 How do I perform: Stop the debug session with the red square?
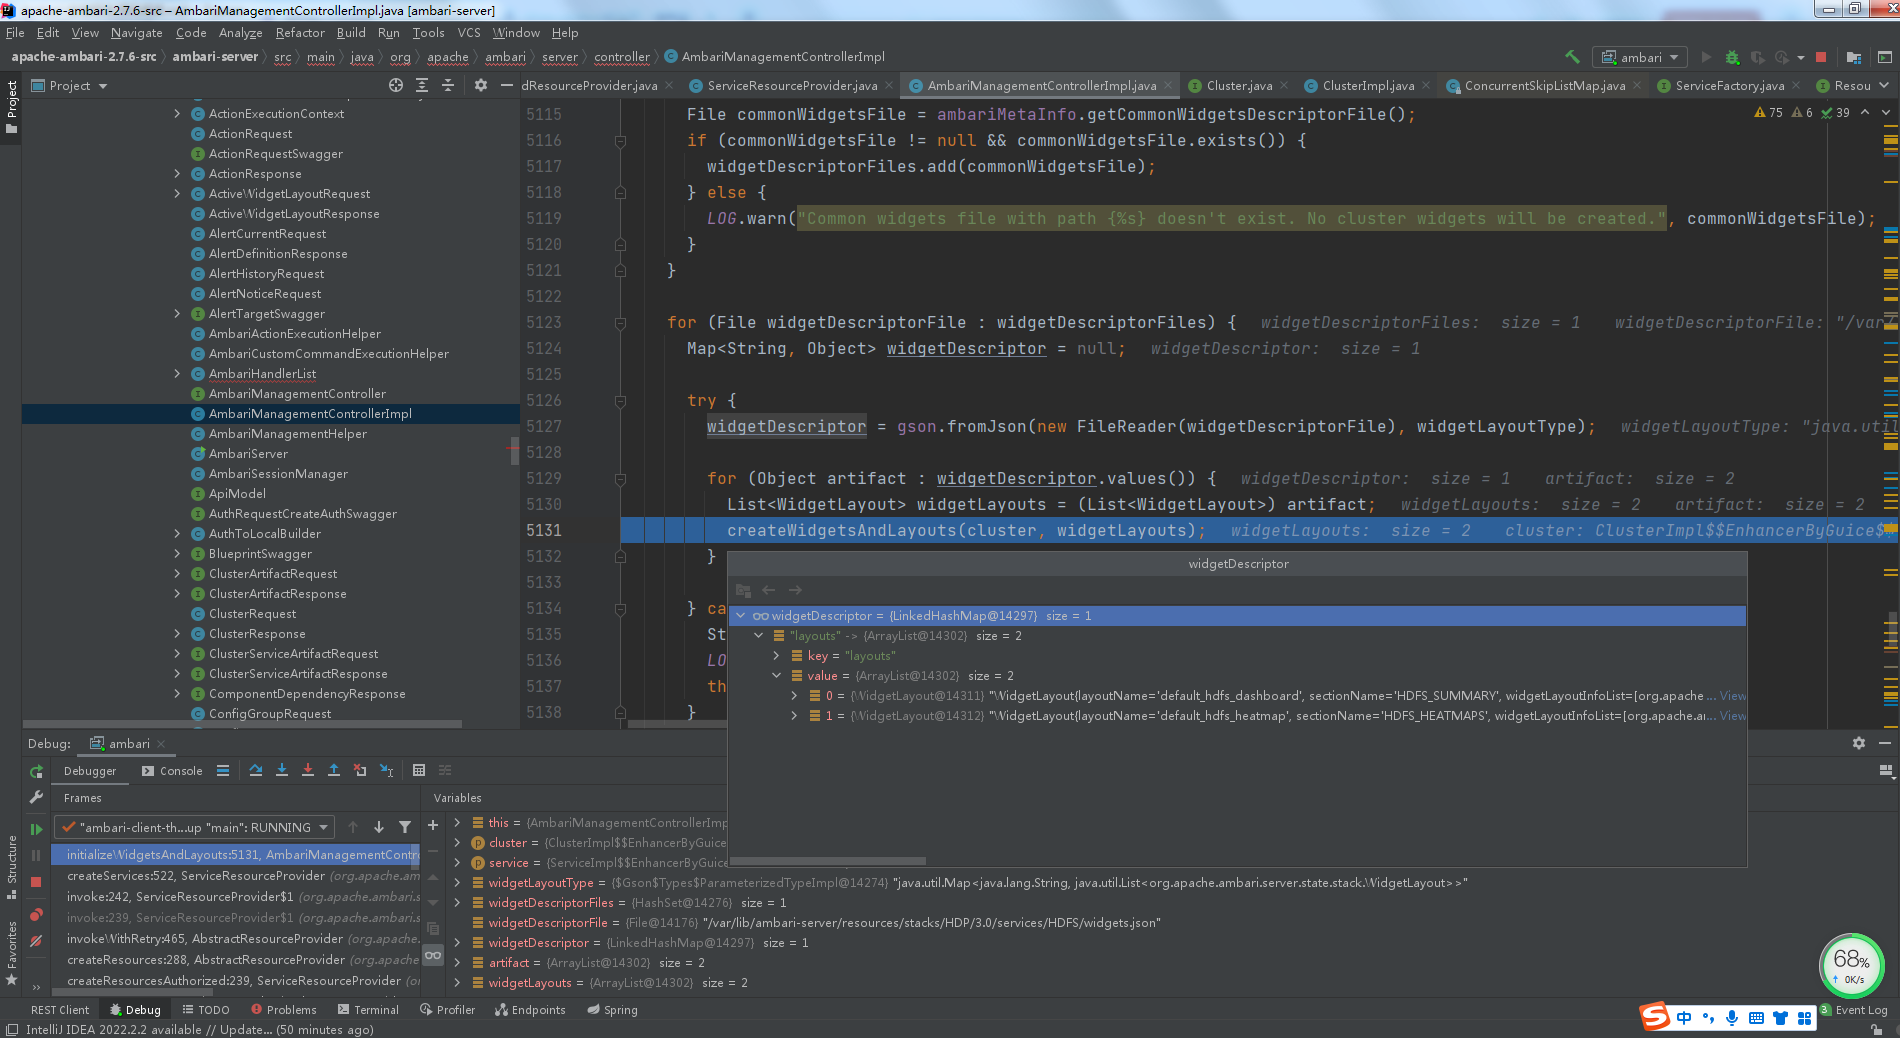tap(36, 882)
